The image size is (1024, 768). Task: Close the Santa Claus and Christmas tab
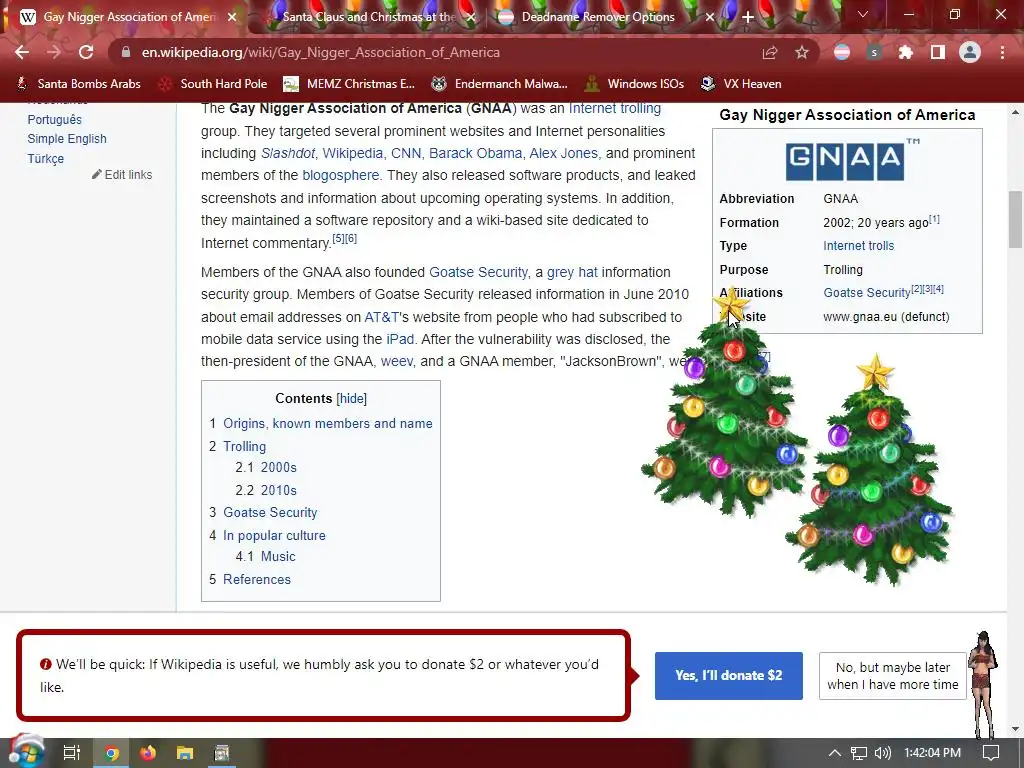tap(471, 17)
